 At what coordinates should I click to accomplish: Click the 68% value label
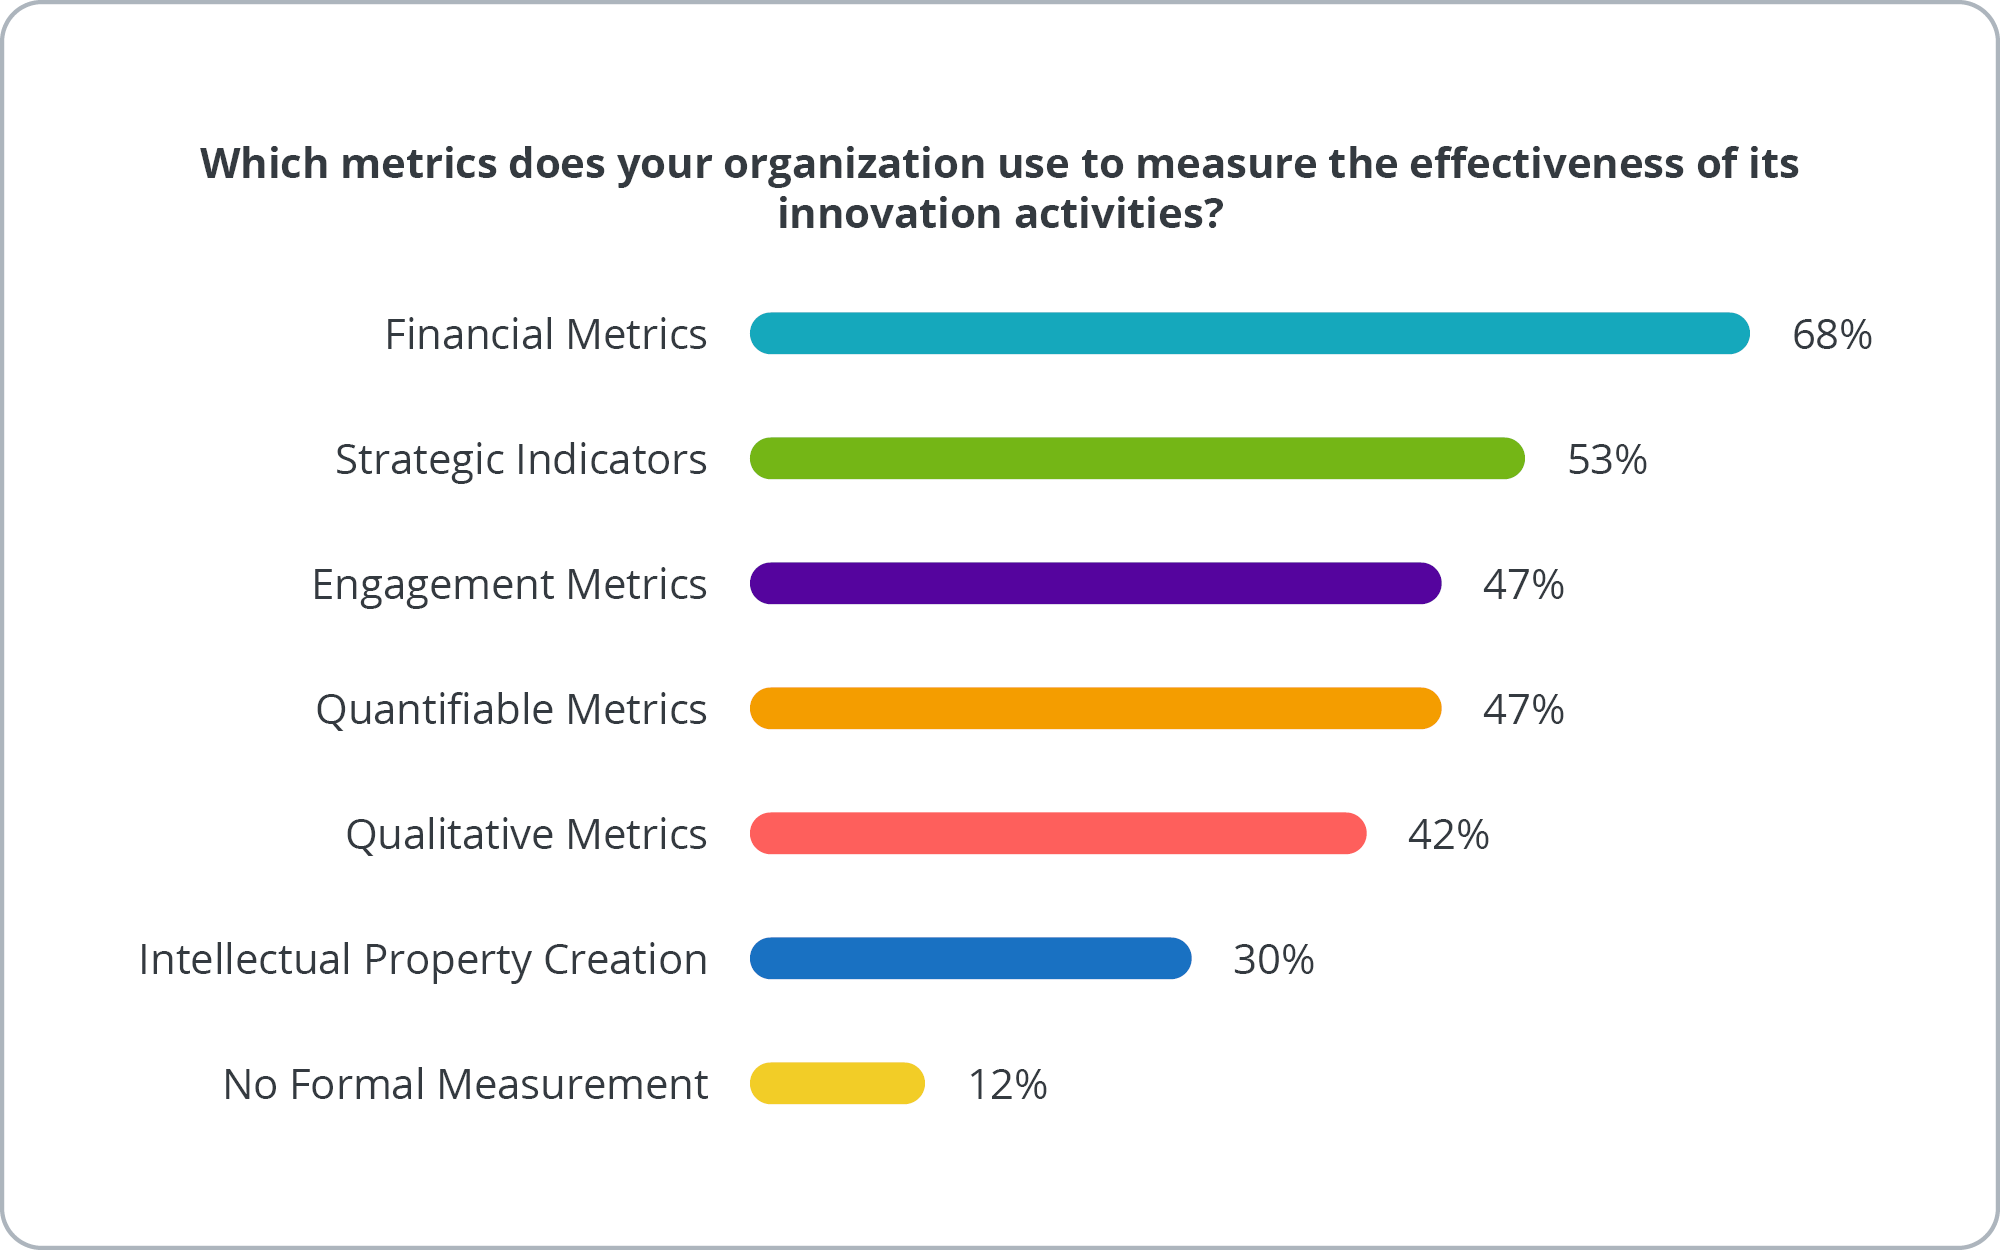(x=1832, y=334)
